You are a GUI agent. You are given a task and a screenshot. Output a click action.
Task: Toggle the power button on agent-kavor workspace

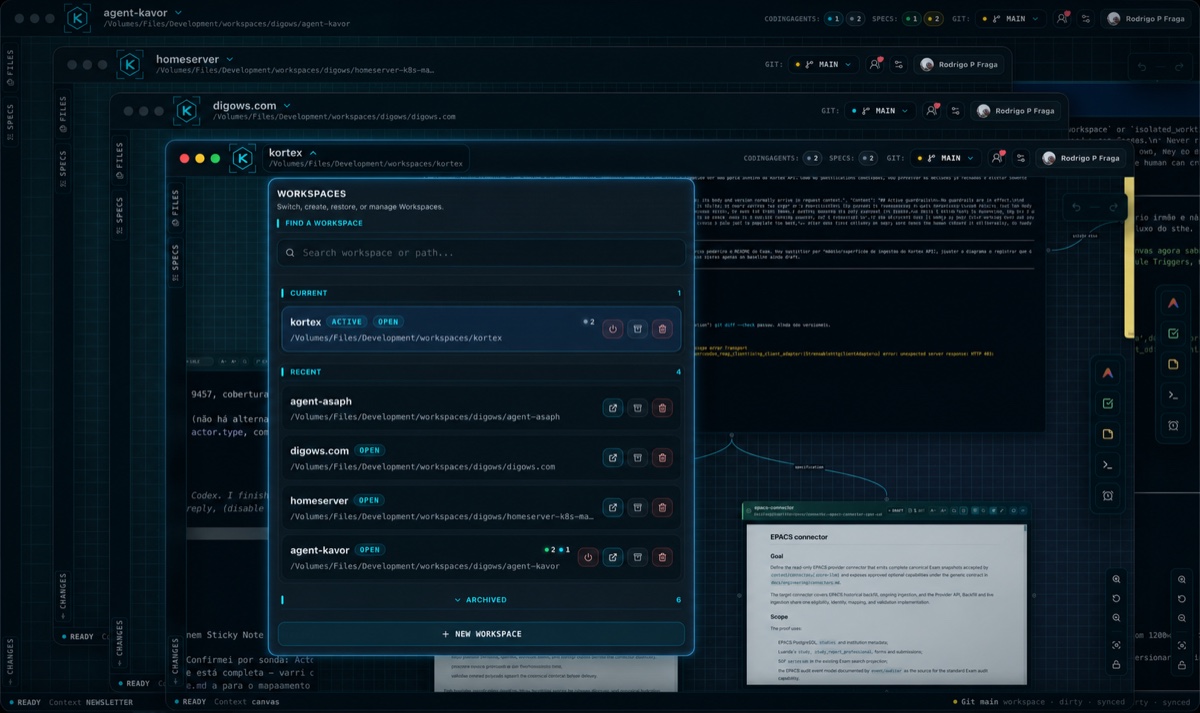[588, 557]
